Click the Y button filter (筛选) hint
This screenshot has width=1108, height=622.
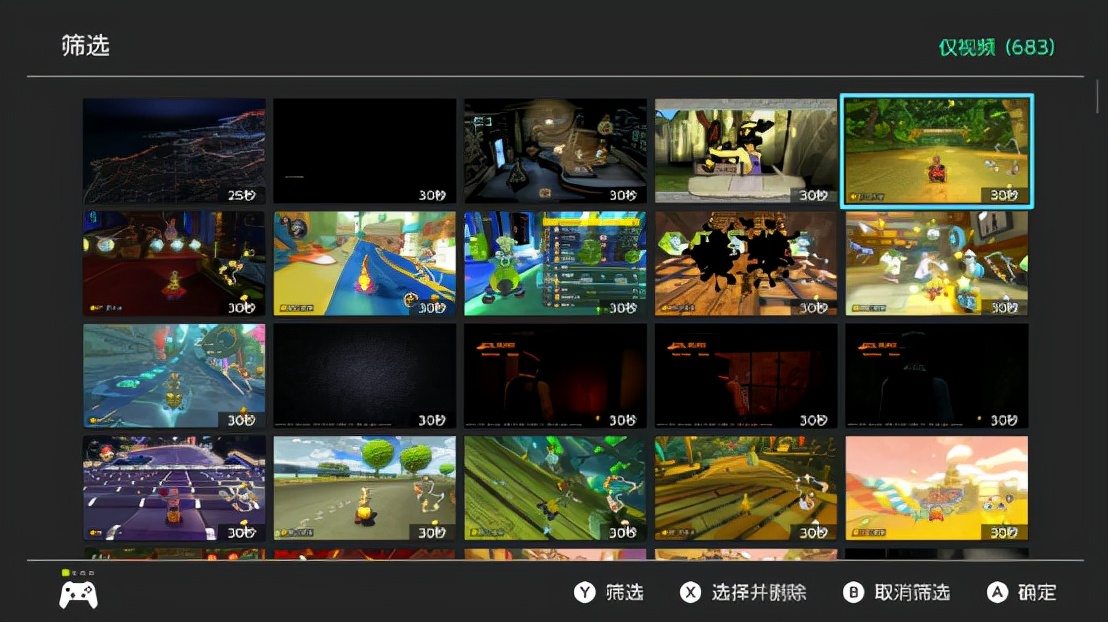(x=609, y=592)
